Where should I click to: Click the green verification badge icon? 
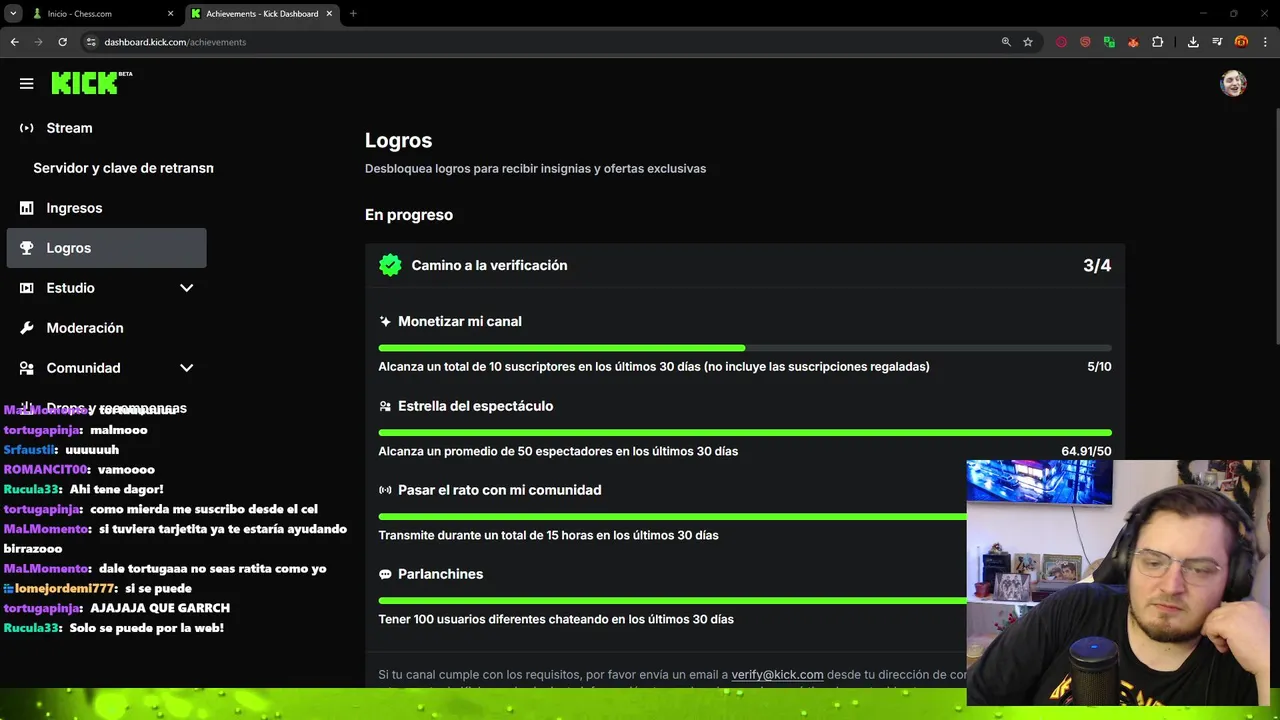click(390, 265)
